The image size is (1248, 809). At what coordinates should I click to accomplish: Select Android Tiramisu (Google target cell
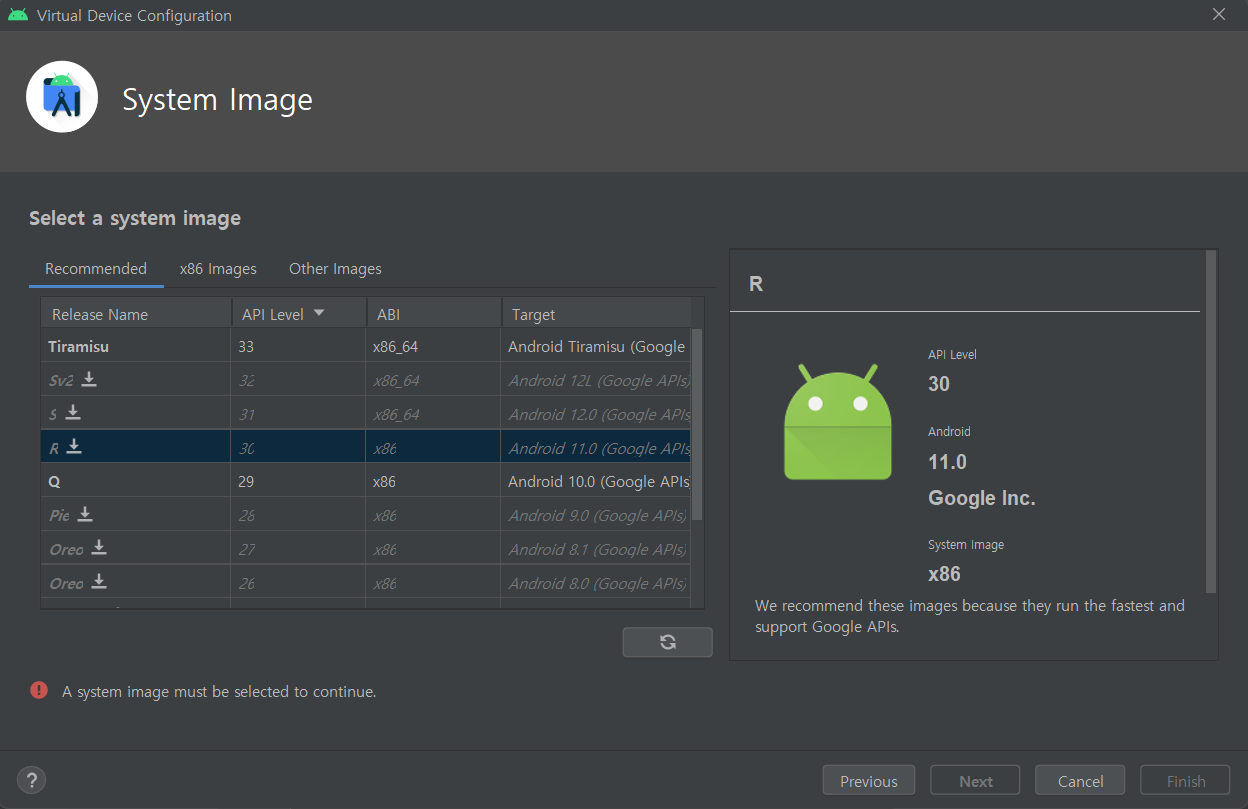click(x=596, y=346)
